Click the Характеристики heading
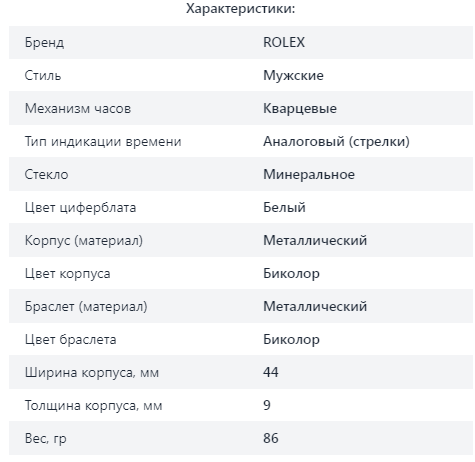 pyautogui.click(x=240, y=9)
